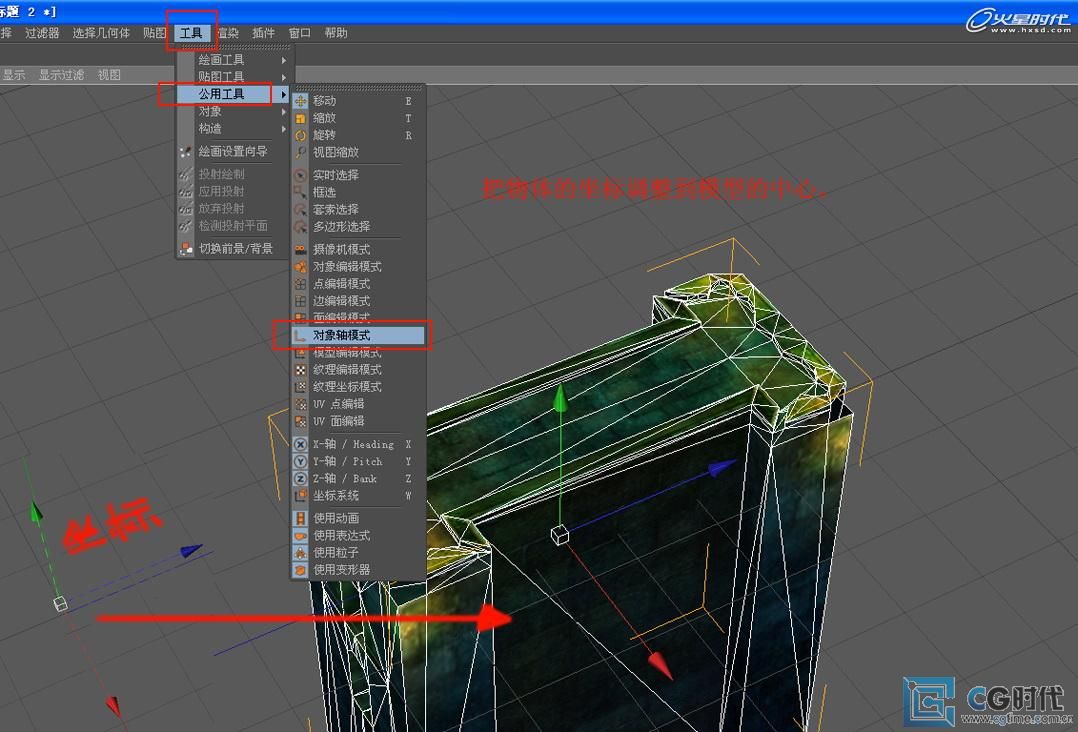Select the 实时选择 live selection icon
Image resolution: width=1078 pixels, height=732 pixels.
[300, 175]
